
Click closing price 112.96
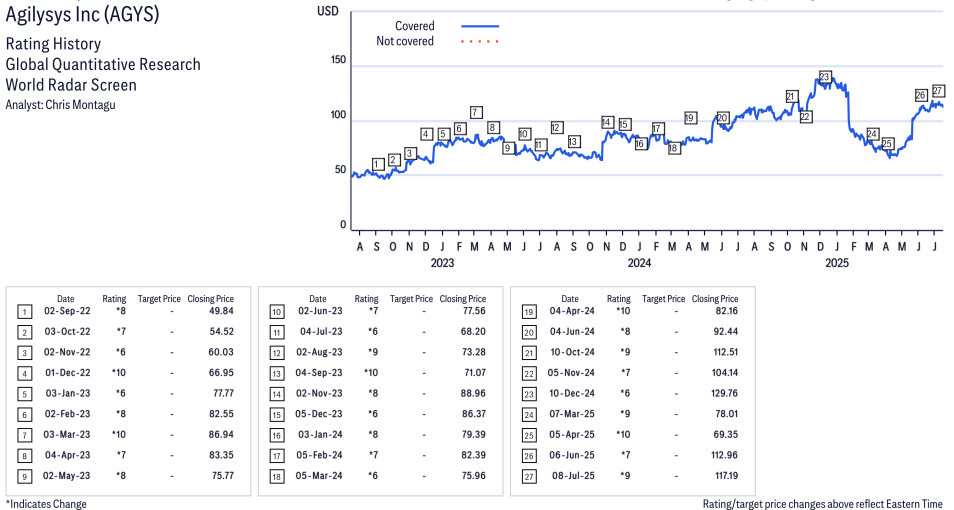point(725,455)
